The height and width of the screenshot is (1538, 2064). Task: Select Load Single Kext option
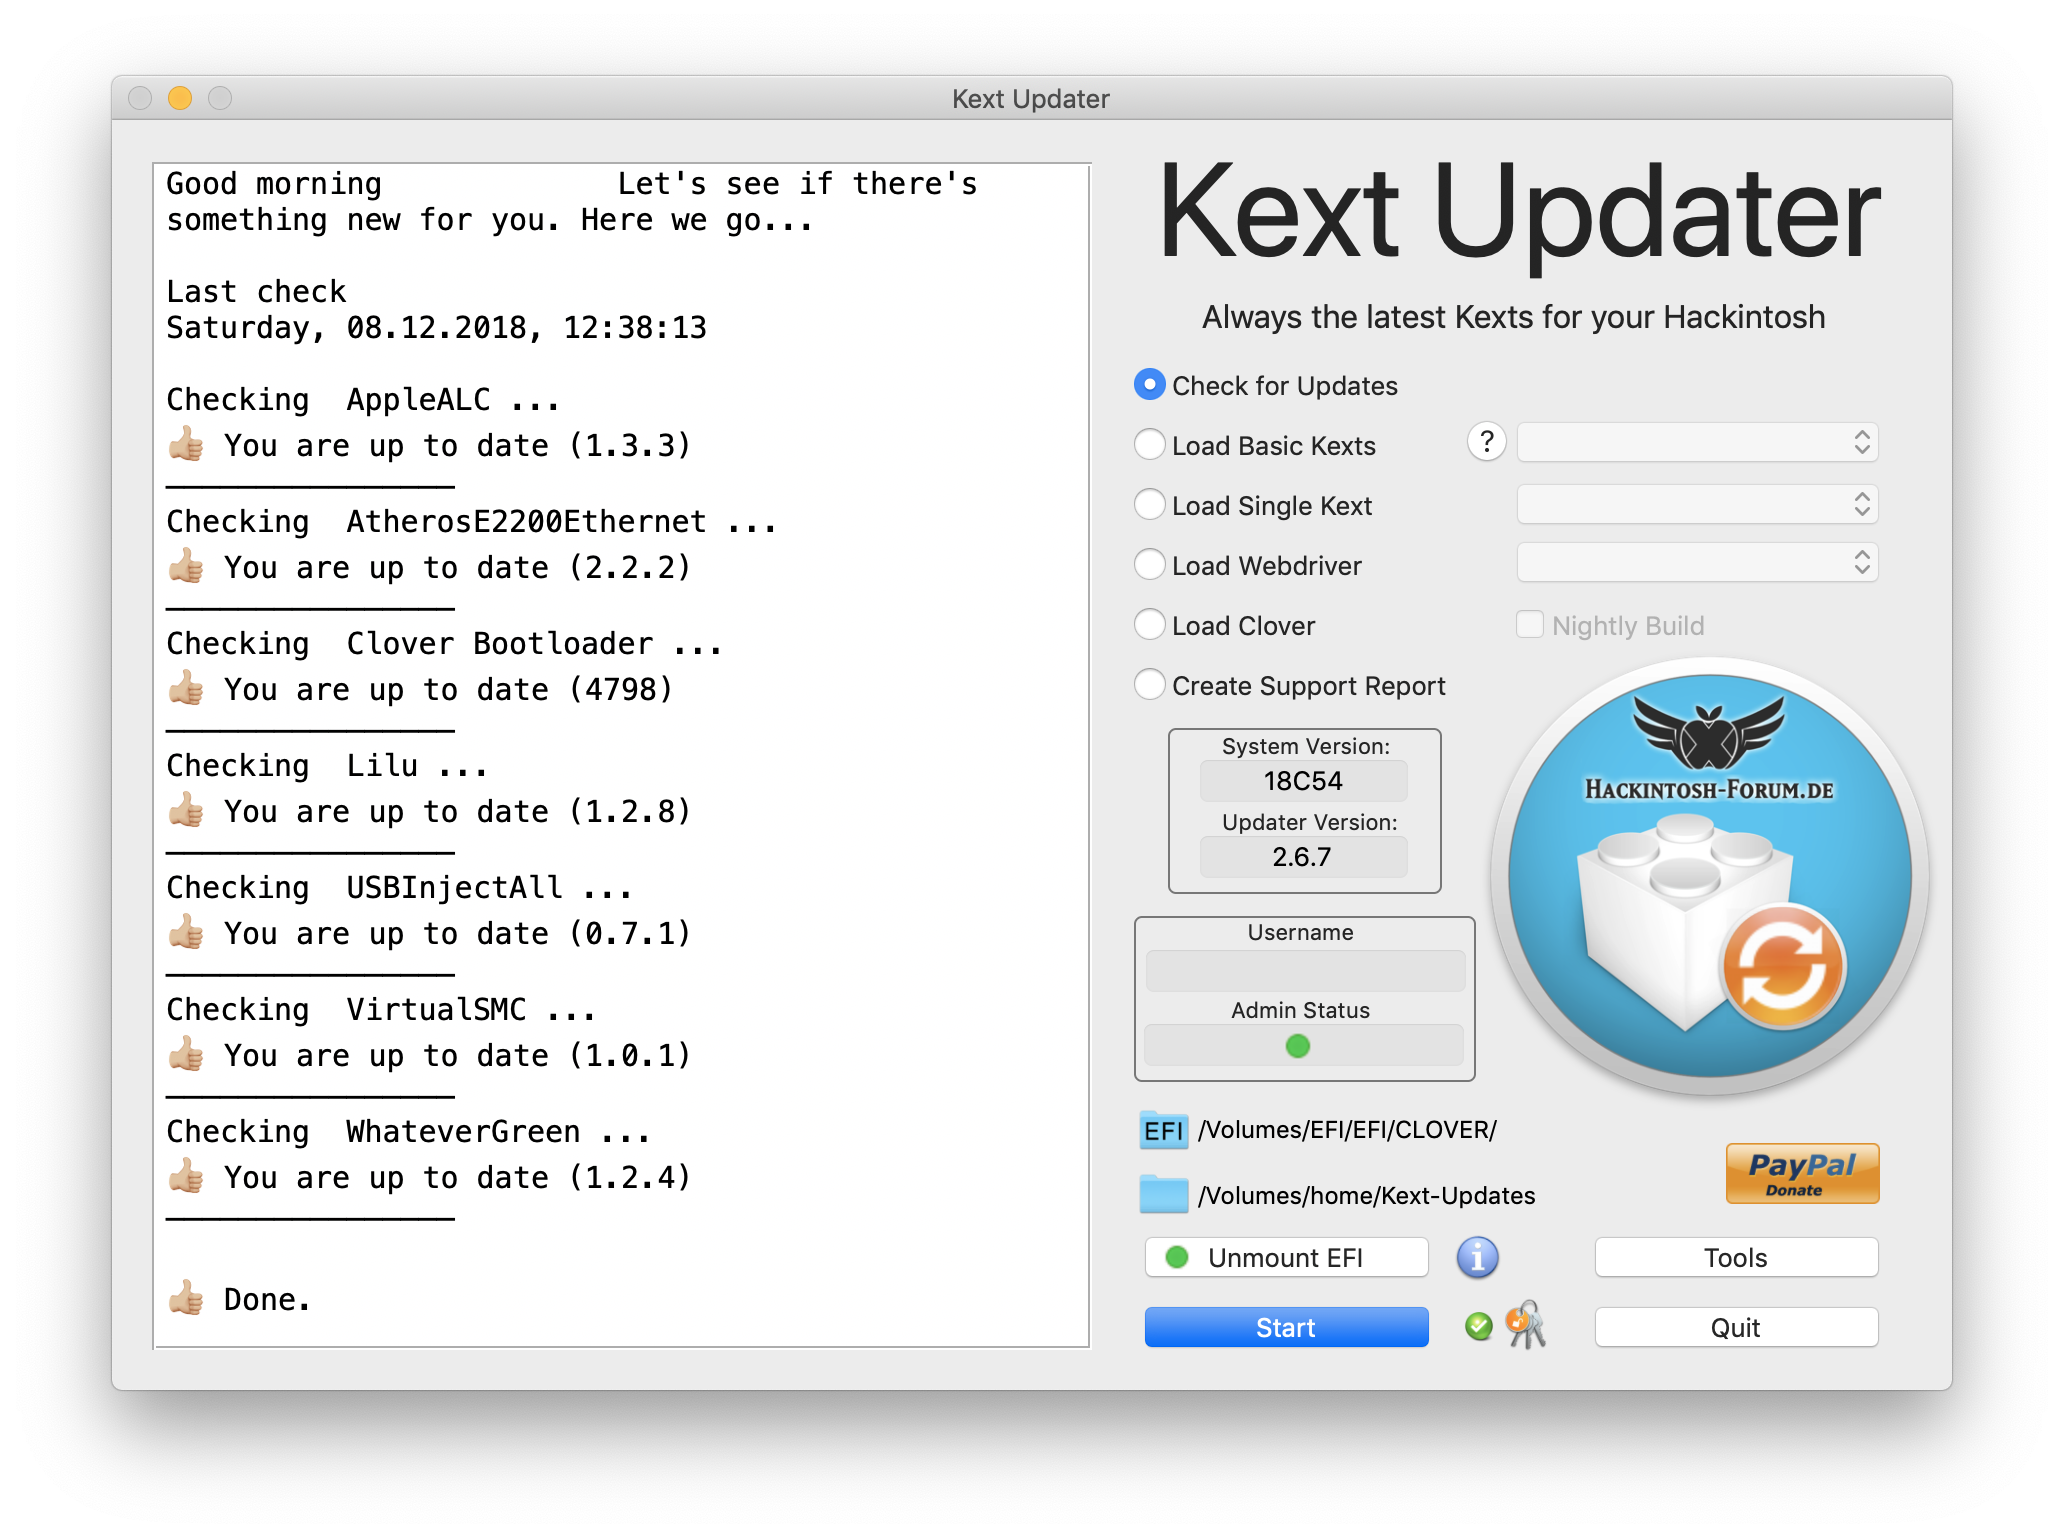tap(1150, 505)
